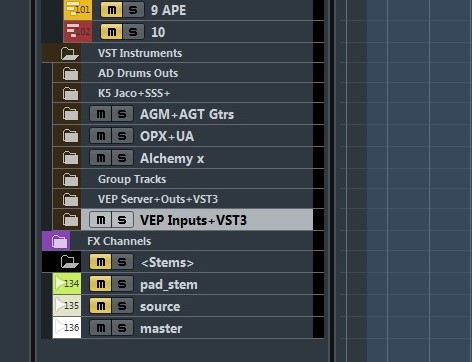Solo the master track
Viewport: 472px width, 362px height.
pyautogui.click(x=122, y=328)
